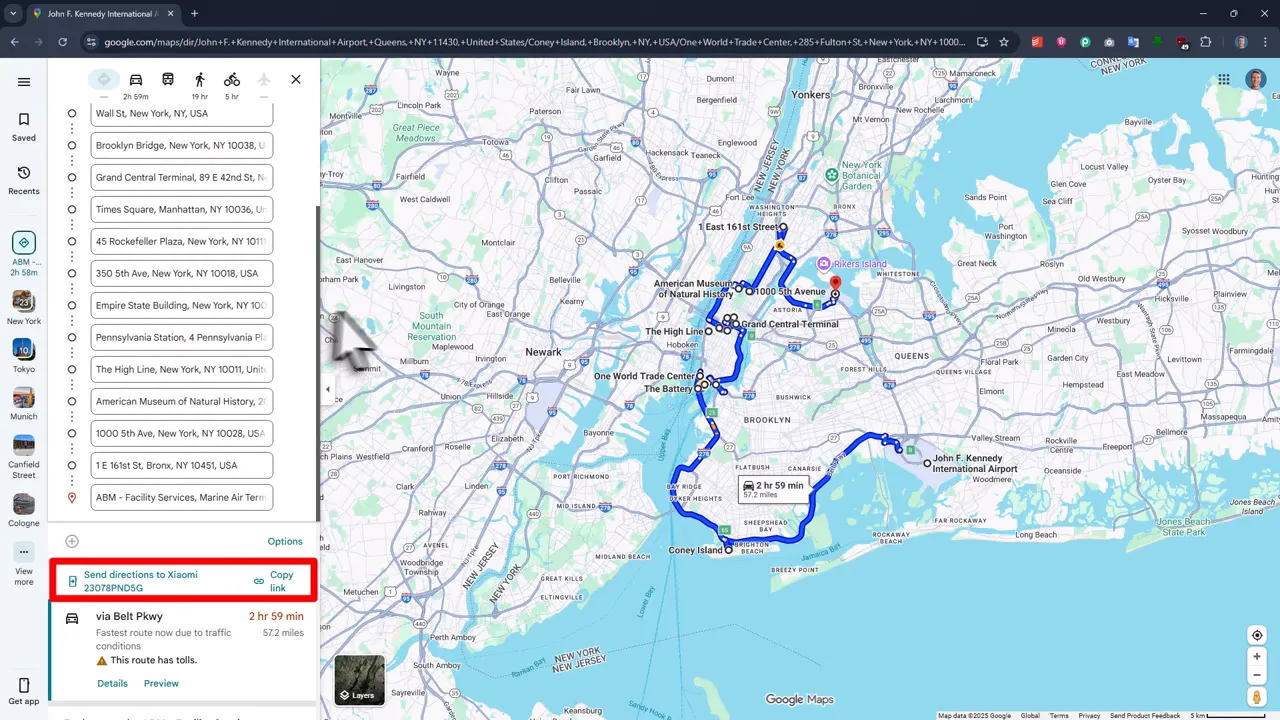Viewport: 1280px width, 720px height.
Task: Switch to transit directions
Action: click(168, 79)
